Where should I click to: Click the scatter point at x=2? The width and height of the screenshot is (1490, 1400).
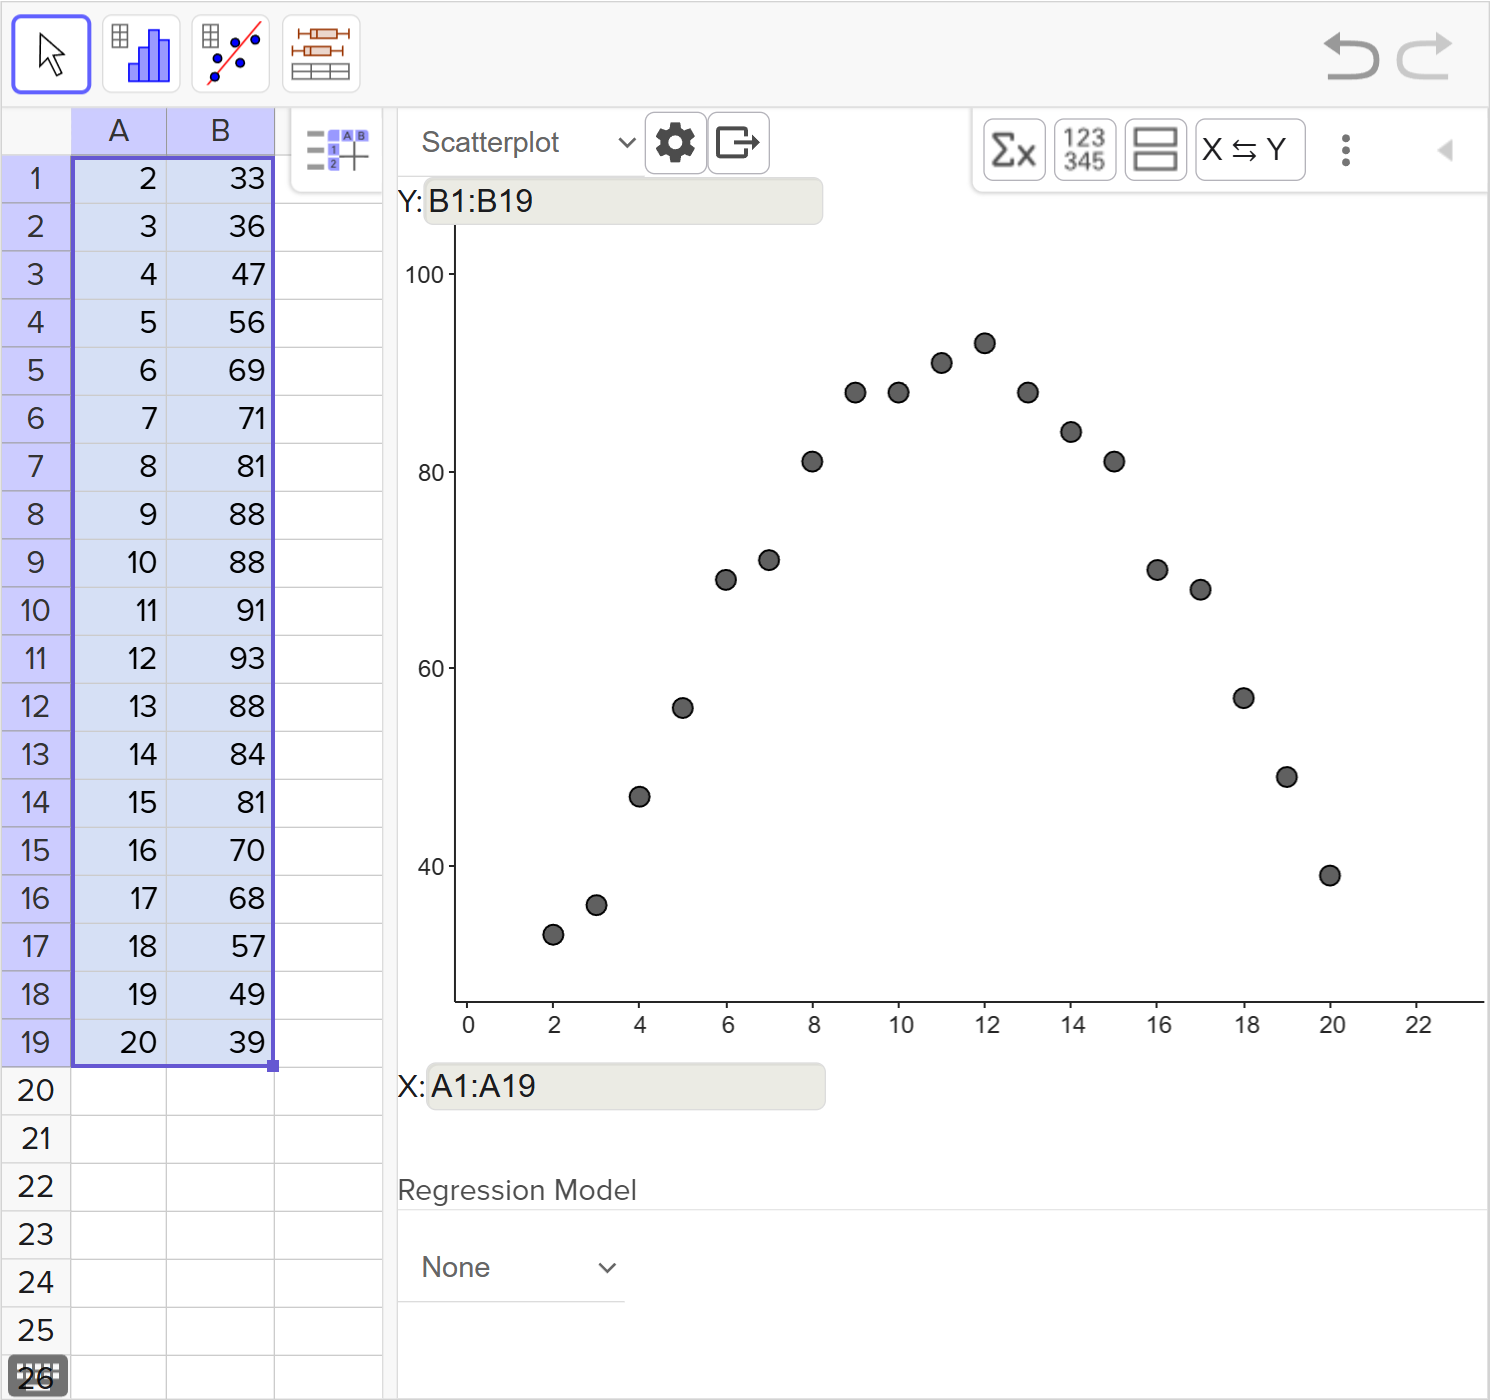(553, 935)
